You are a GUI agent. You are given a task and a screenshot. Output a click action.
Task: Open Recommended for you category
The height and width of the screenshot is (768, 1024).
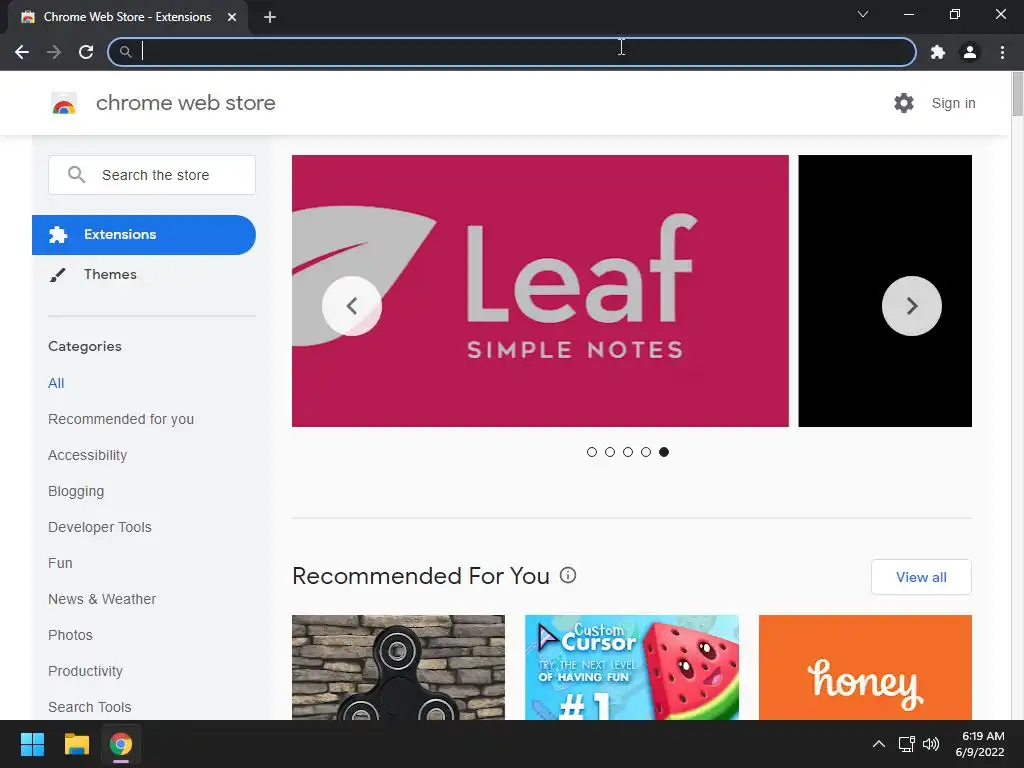(x=121, y=419)
